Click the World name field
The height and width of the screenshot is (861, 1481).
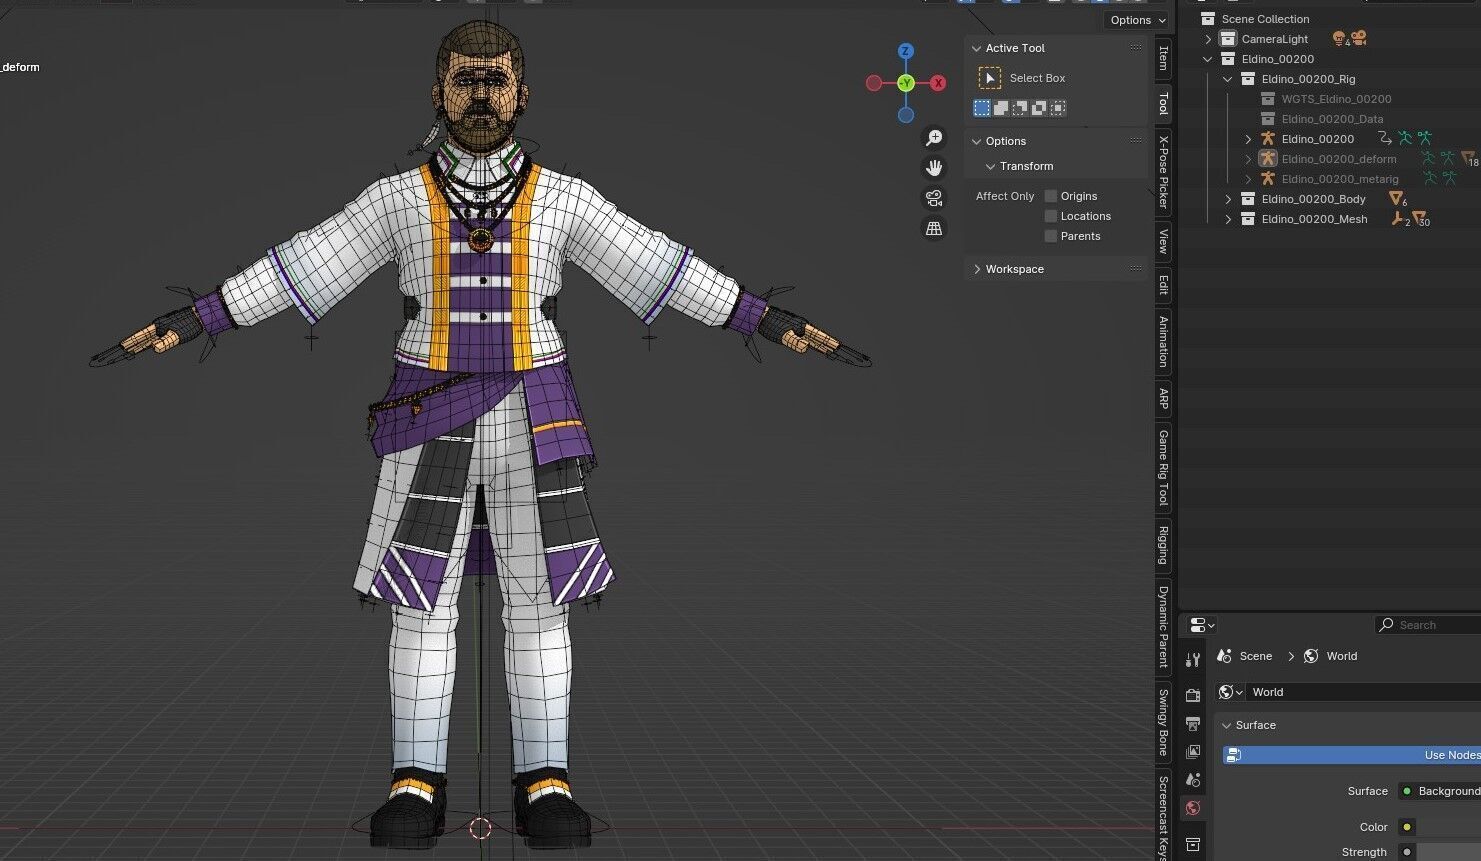[1364, 692]
